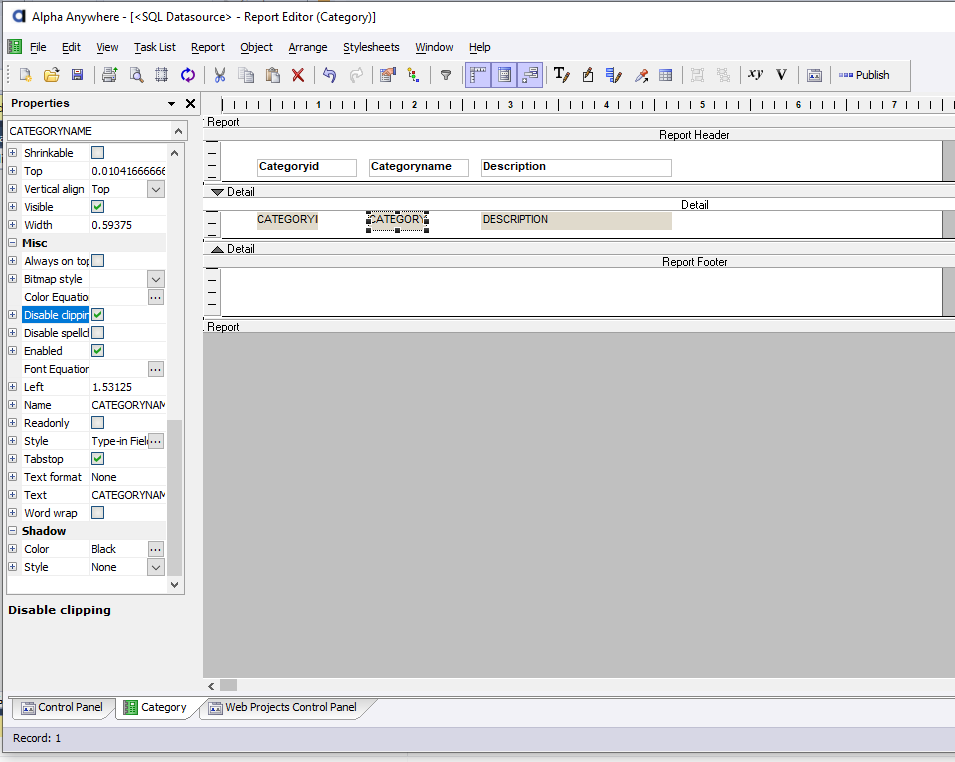Save the report with the floppy icon
Image resolution: width=955 pixels, height=762 pixels.
point(77,75)
